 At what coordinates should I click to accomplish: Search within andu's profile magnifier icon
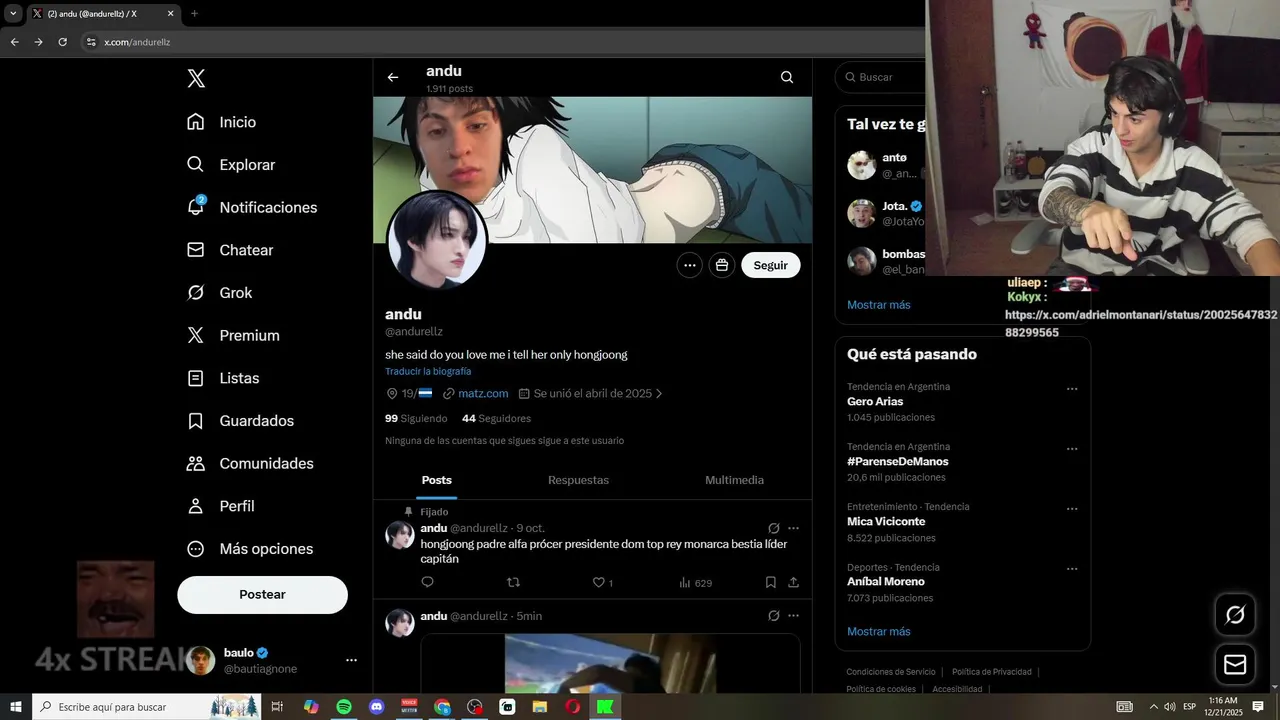[787, 77]
